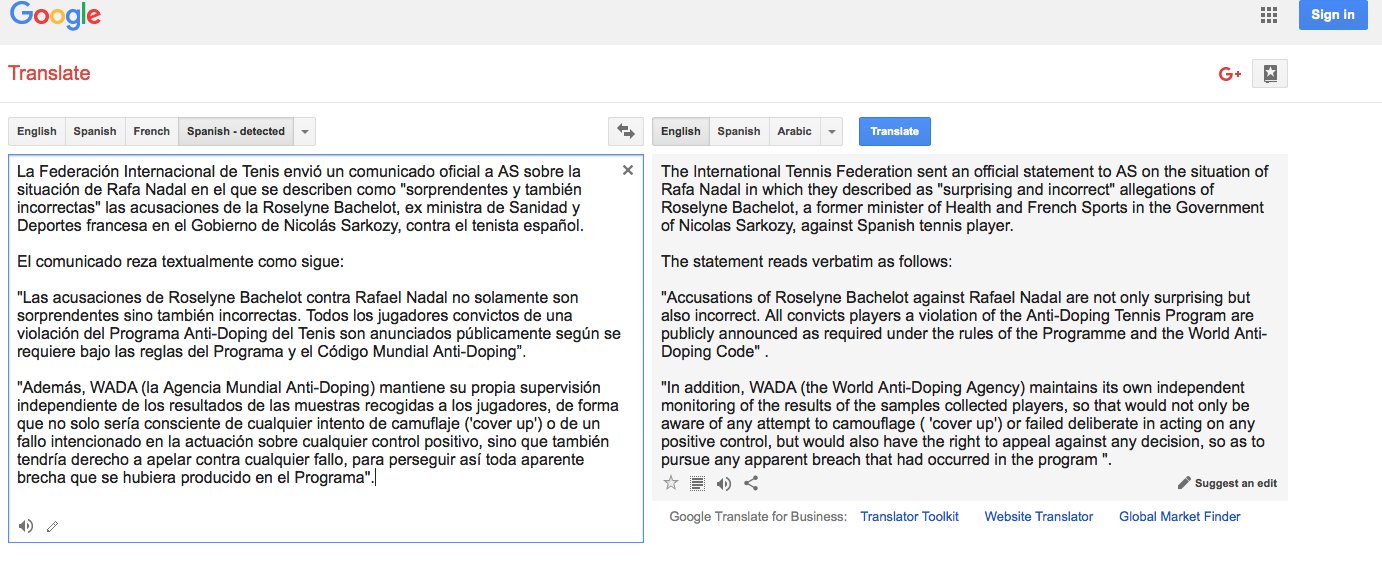Select French as source language
The height and width of the screenshot is (583, 1382).
(152, 131)
